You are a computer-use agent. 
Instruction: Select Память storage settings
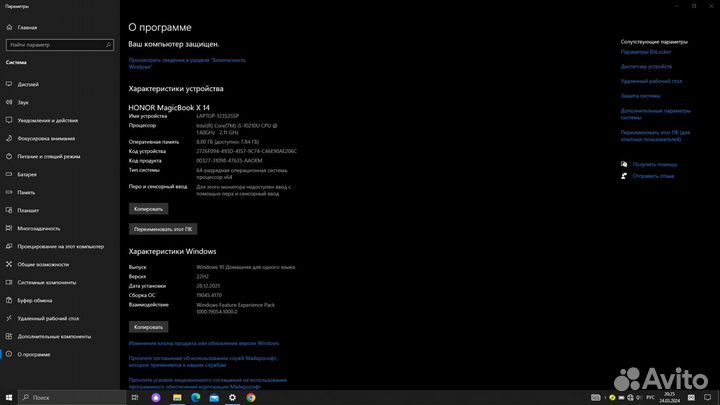tap(26, 192)
